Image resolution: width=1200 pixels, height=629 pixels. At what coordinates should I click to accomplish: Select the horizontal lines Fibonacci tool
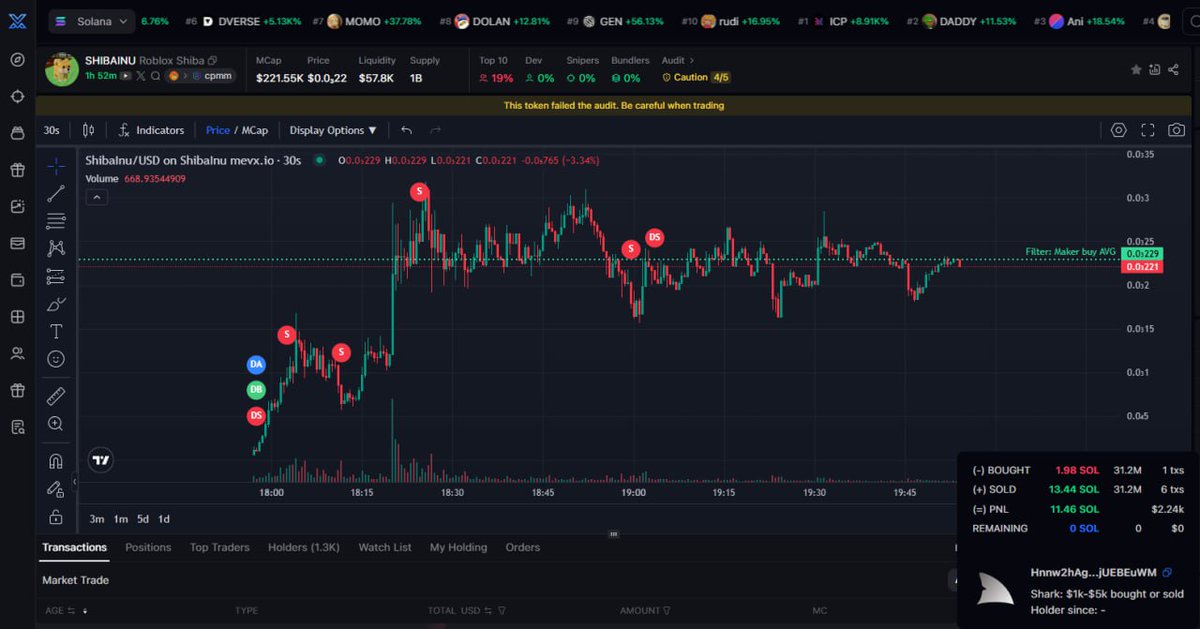coord(56,221)
